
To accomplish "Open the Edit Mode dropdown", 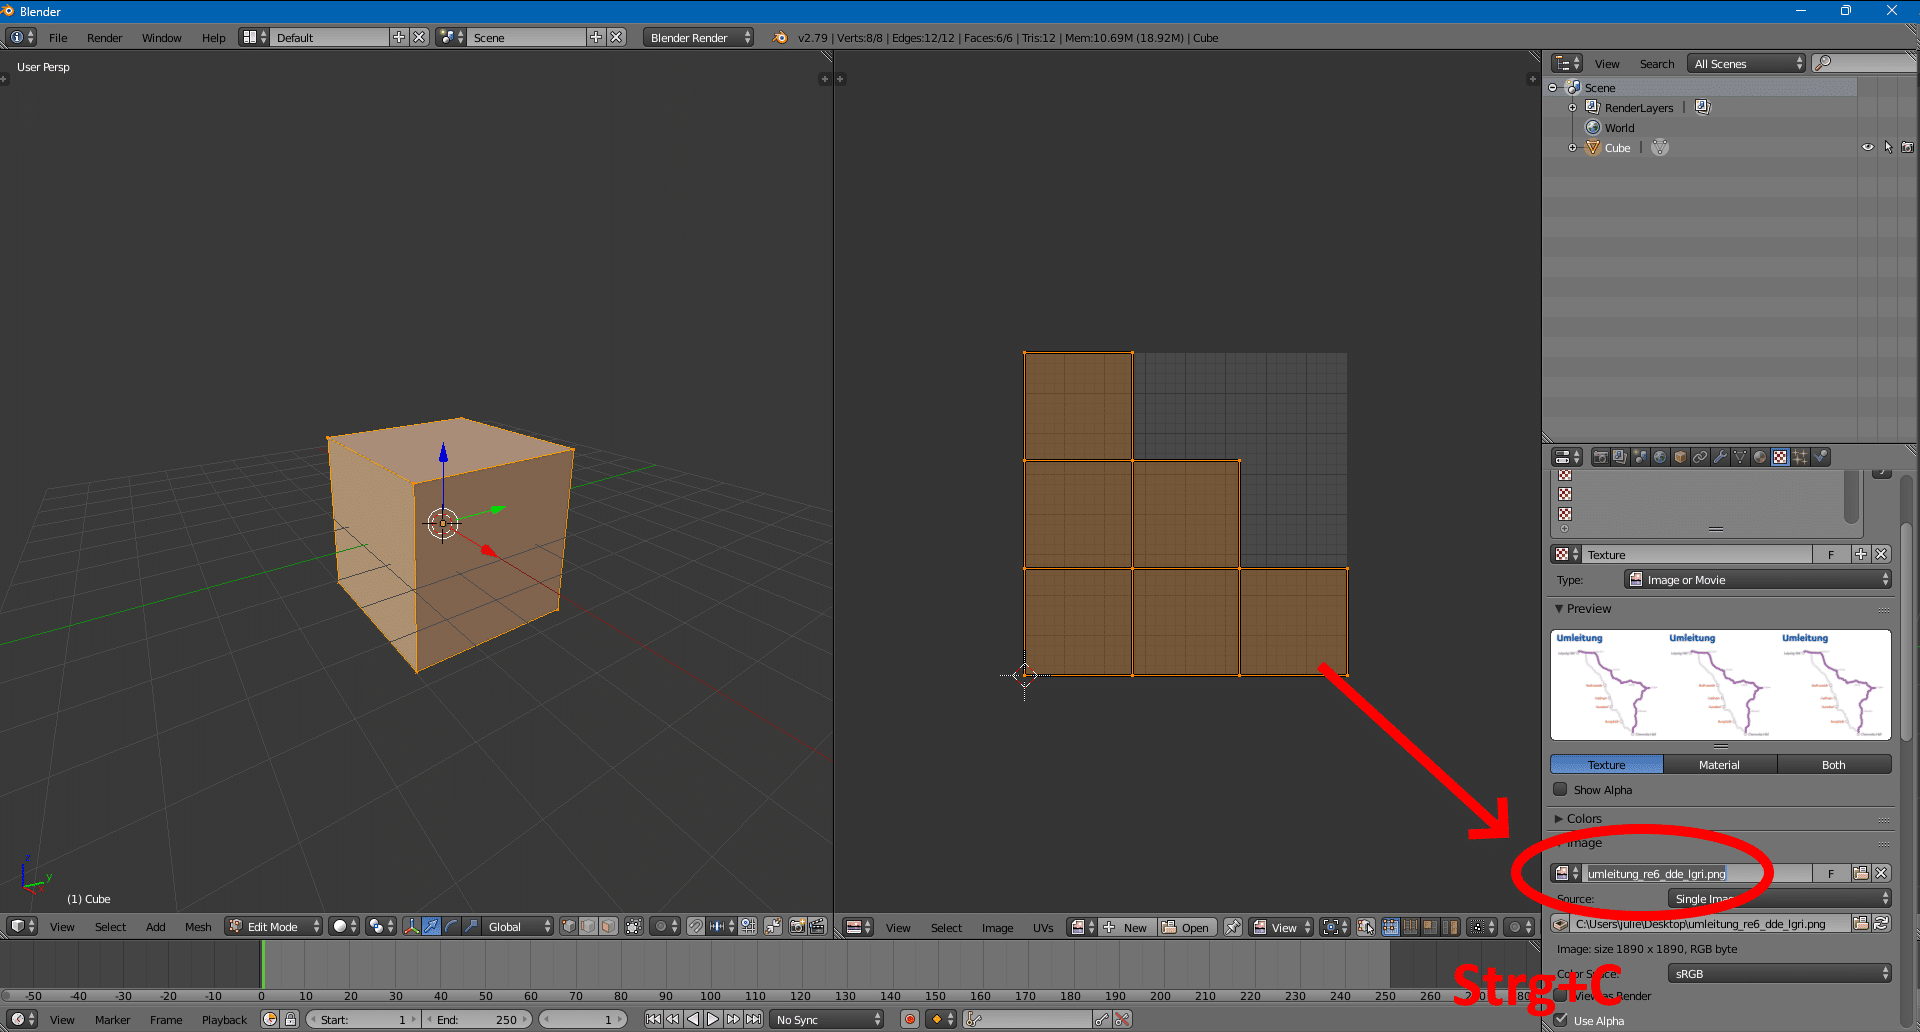I will 273,926.
